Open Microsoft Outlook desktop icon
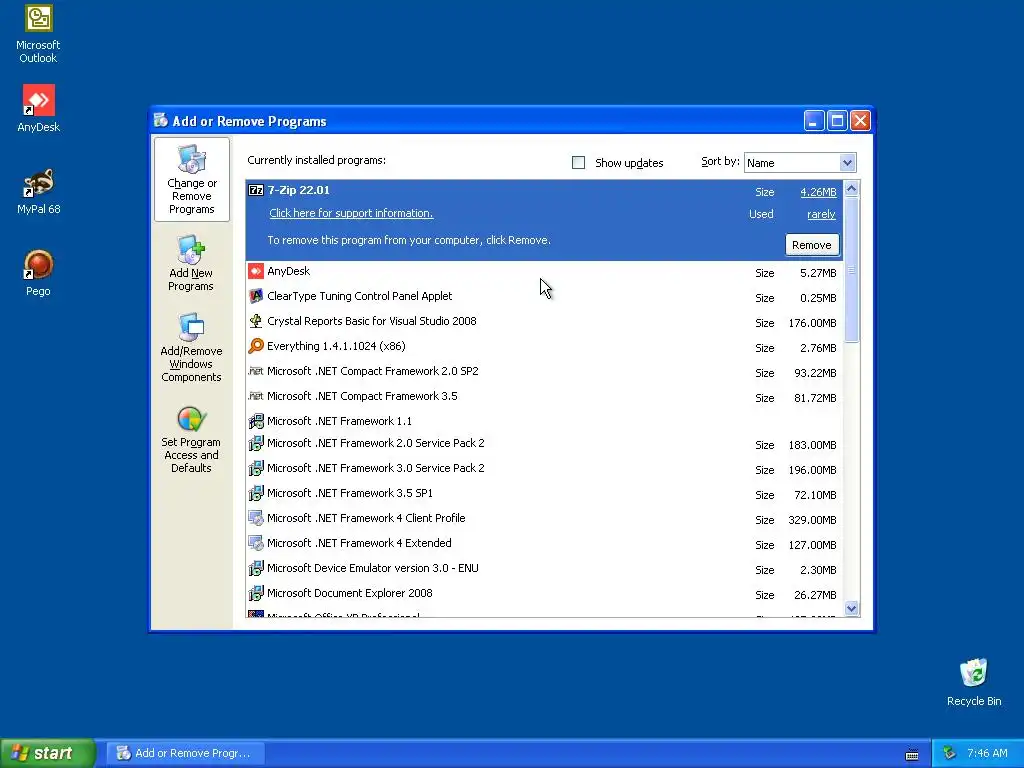Screen dimensions: 1024x768 pos(38,34)
